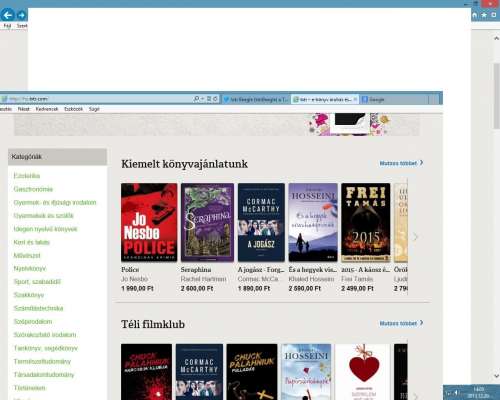
Task: Open Favorites star icon in outer window
Action: point(484,15)
